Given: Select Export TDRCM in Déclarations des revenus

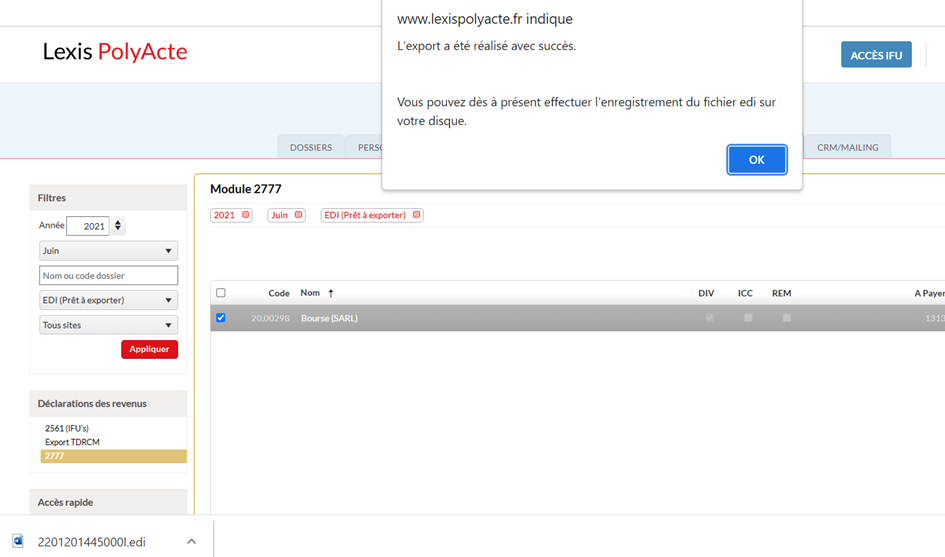Looking at the screenshot, I should tap(72, 442).
